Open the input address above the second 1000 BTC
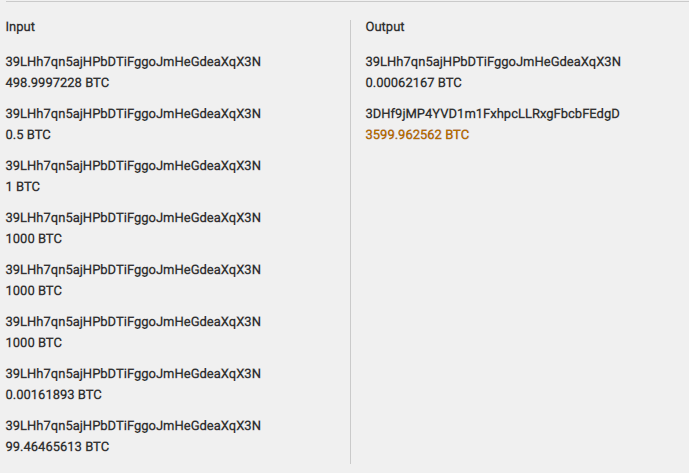689x473 pixels. pyautogui.click(x=133, y=270)
